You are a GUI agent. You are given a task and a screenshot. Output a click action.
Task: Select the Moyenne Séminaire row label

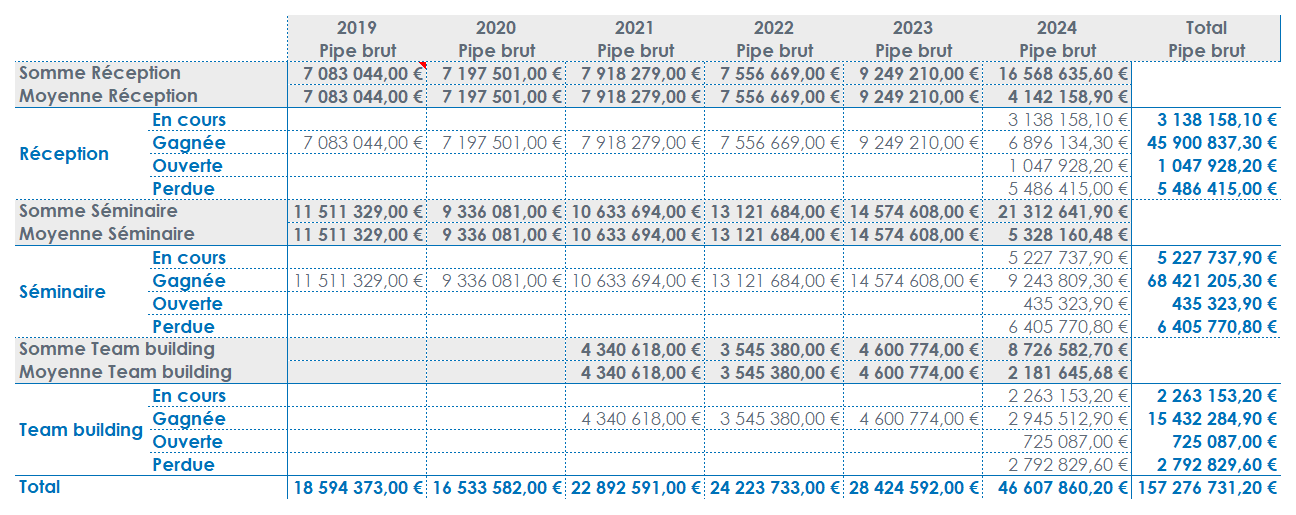tap(108, 234)
